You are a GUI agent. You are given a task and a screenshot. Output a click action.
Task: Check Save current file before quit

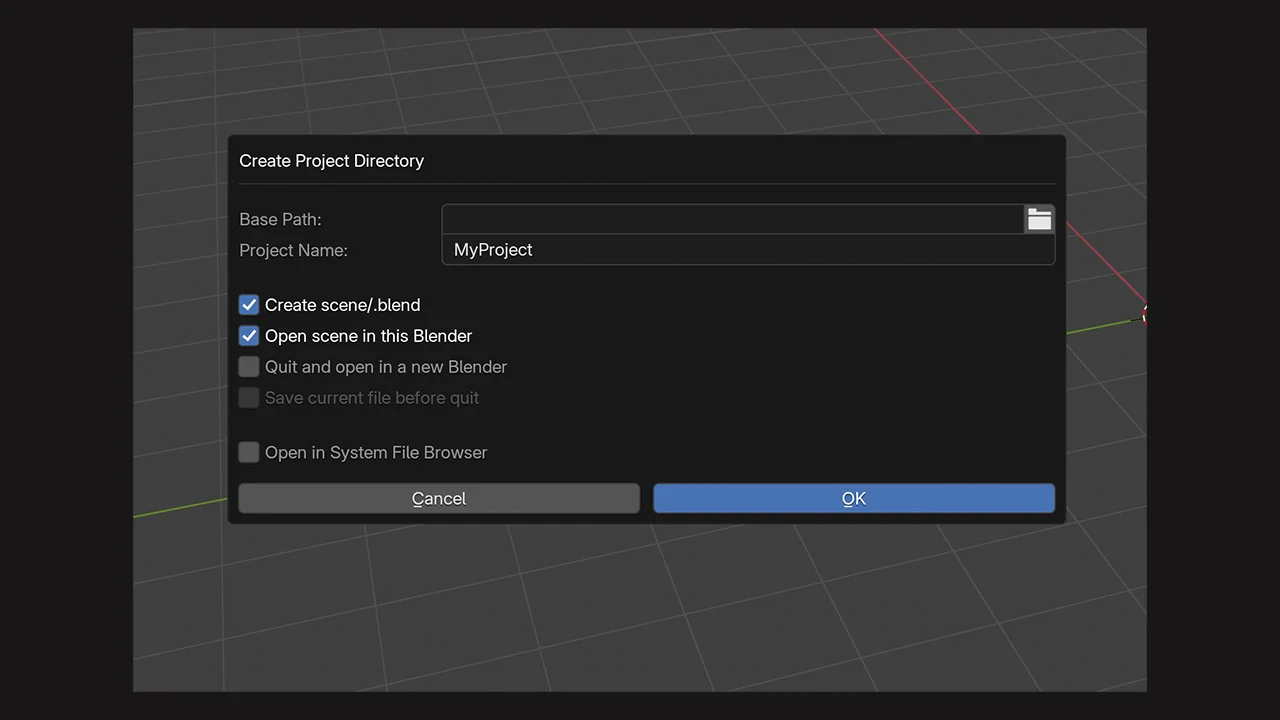click(248, 398)
